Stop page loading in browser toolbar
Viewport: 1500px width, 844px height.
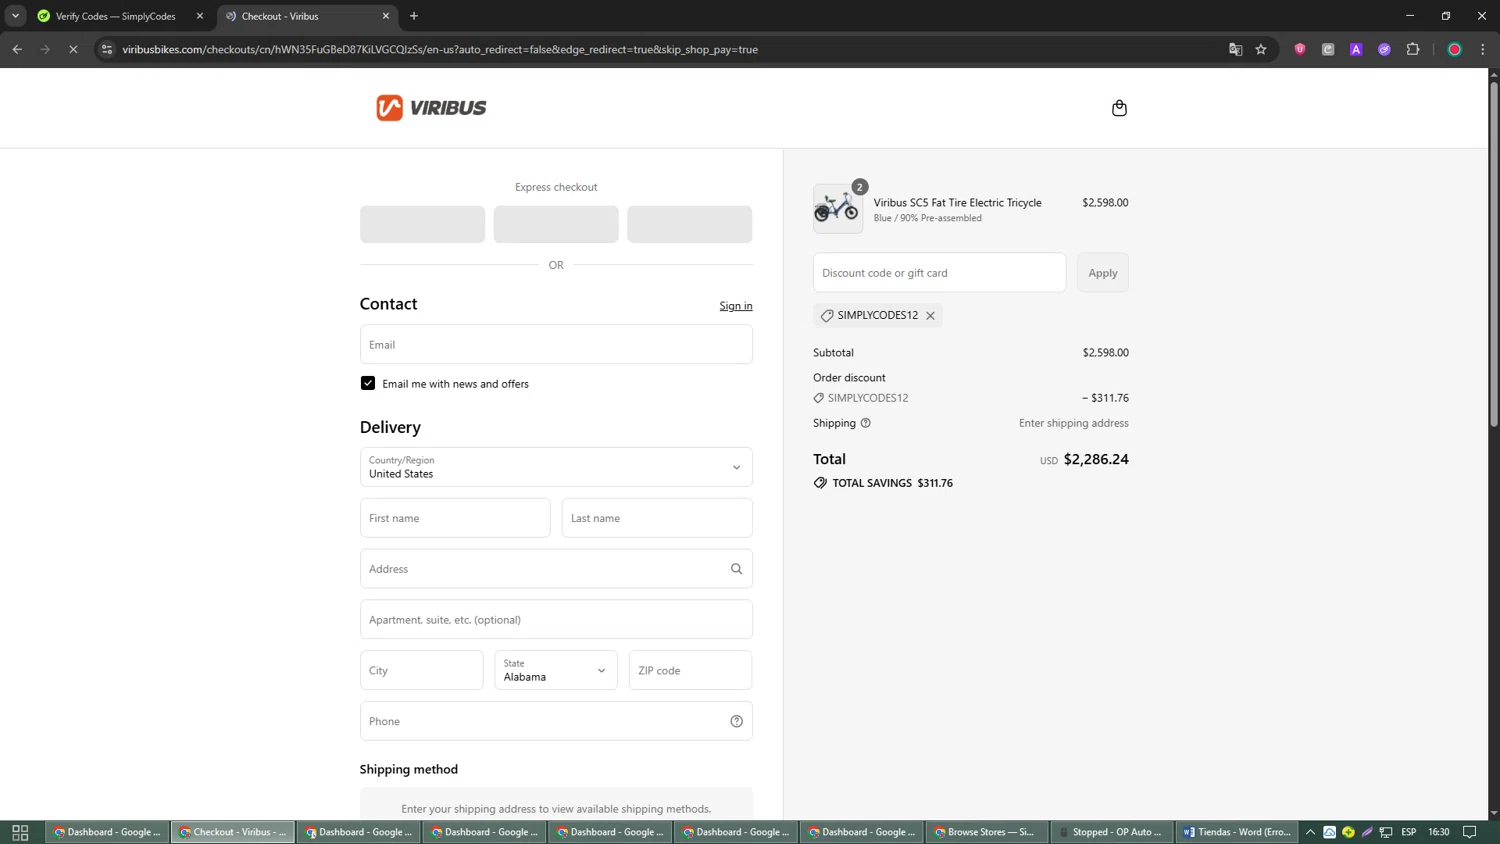(x=73, y=49)
